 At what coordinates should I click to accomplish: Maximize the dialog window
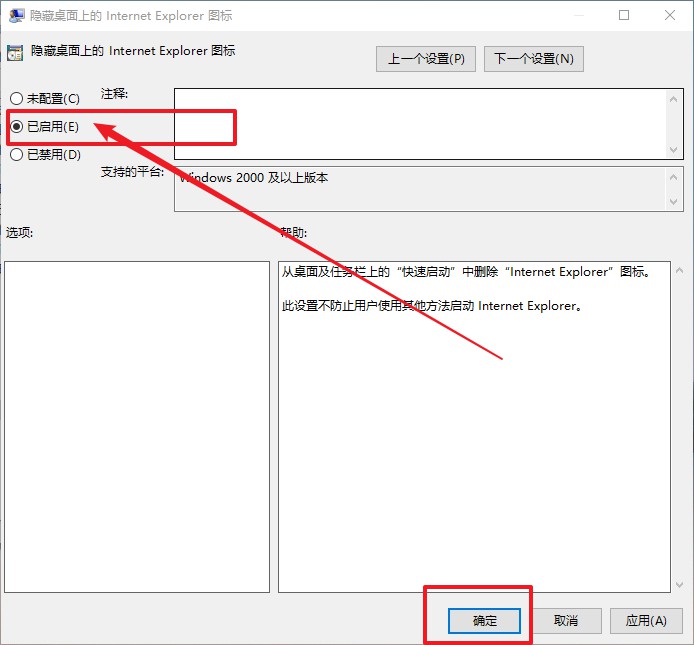[624, 15]
